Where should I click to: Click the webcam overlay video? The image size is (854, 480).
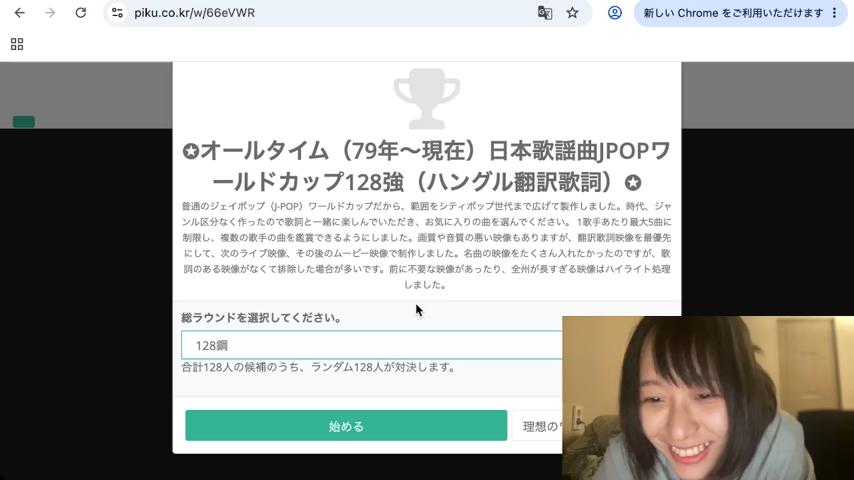click(x=708, y=398)
